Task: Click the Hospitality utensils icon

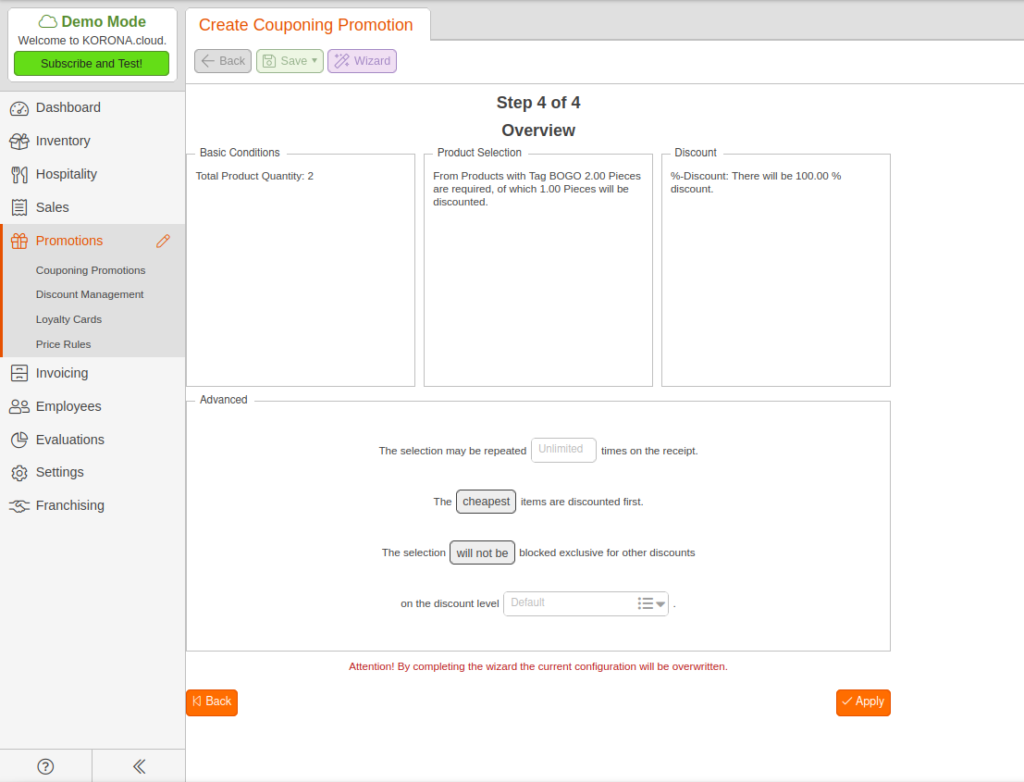Action: coord(19,174)
